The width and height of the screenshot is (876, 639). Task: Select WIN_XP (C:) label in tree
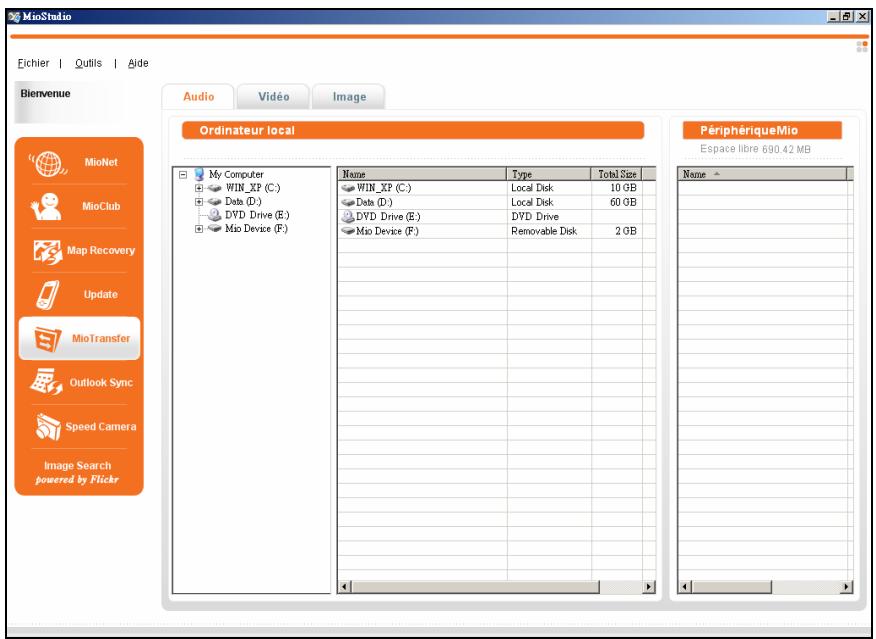click(x=253, y=188)
